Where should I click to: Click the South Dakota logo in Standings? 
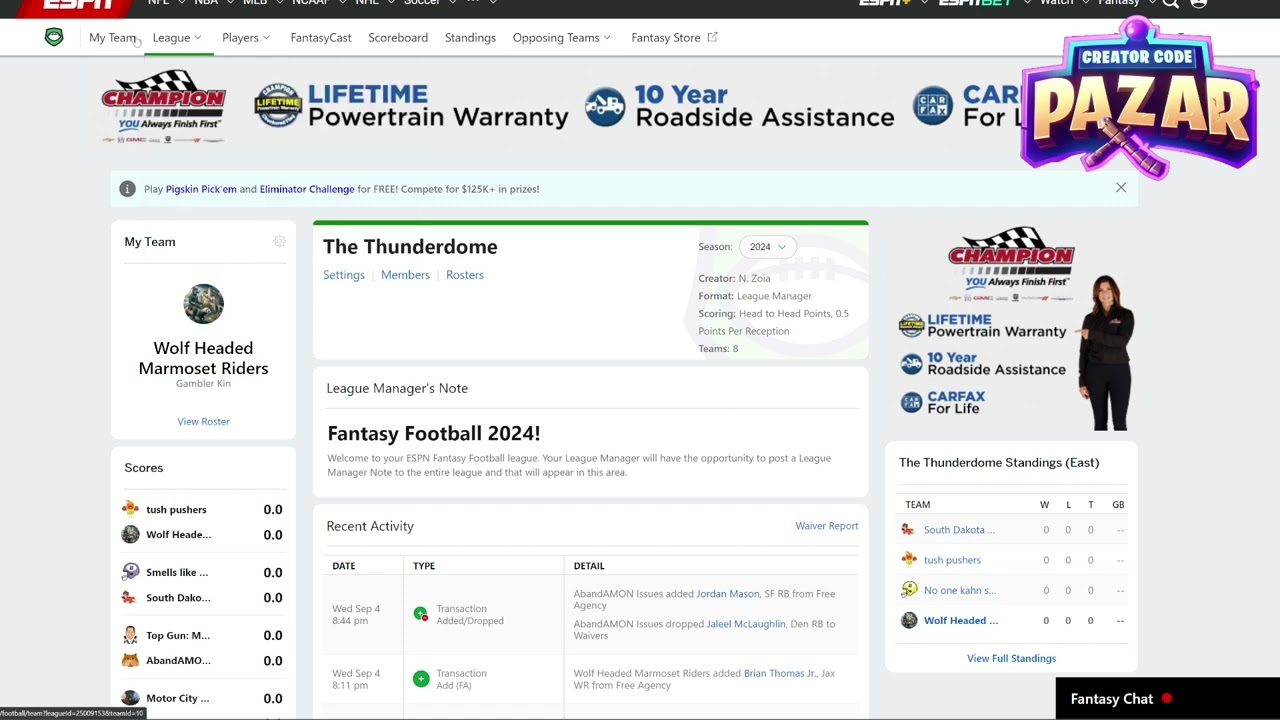909,530
